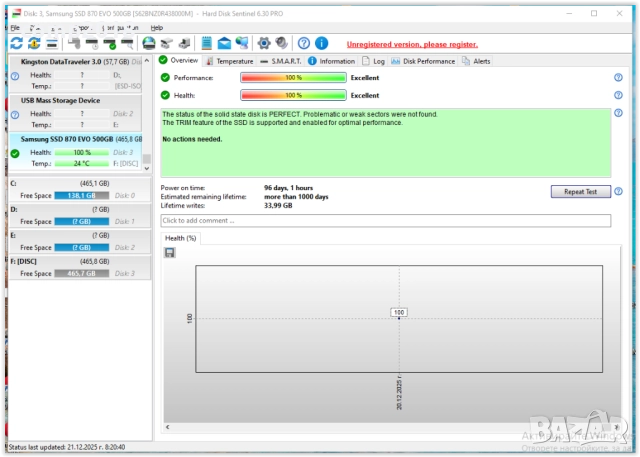Click the speaker sound icon in toolbar
The height and width of the screenshot is (457, 640).
coord(282,44)
